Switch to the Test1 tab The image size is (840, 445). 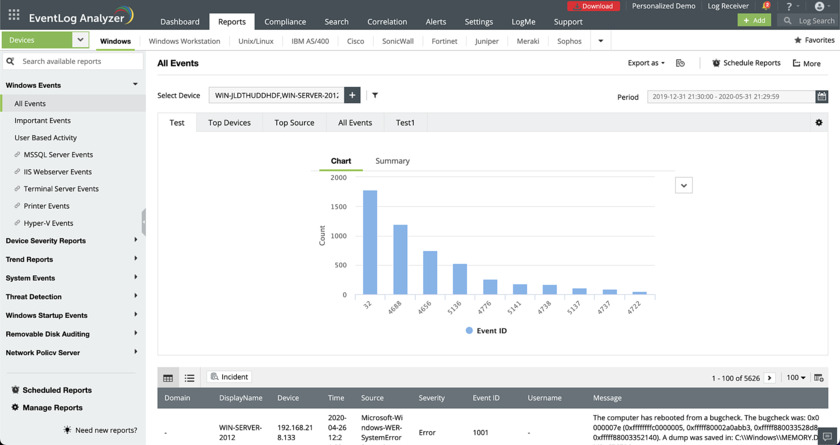(405, 123)
